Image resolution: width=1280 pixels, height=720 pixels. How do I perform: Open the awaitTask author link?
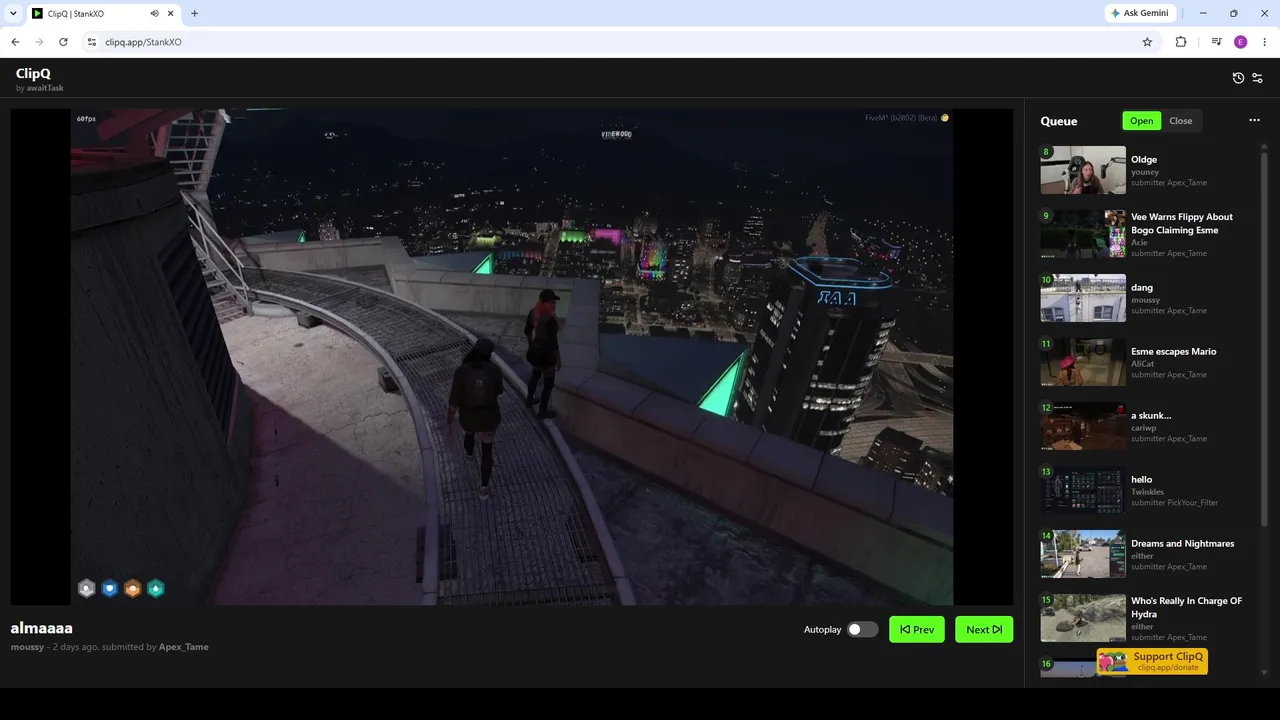tap(45, 88)
